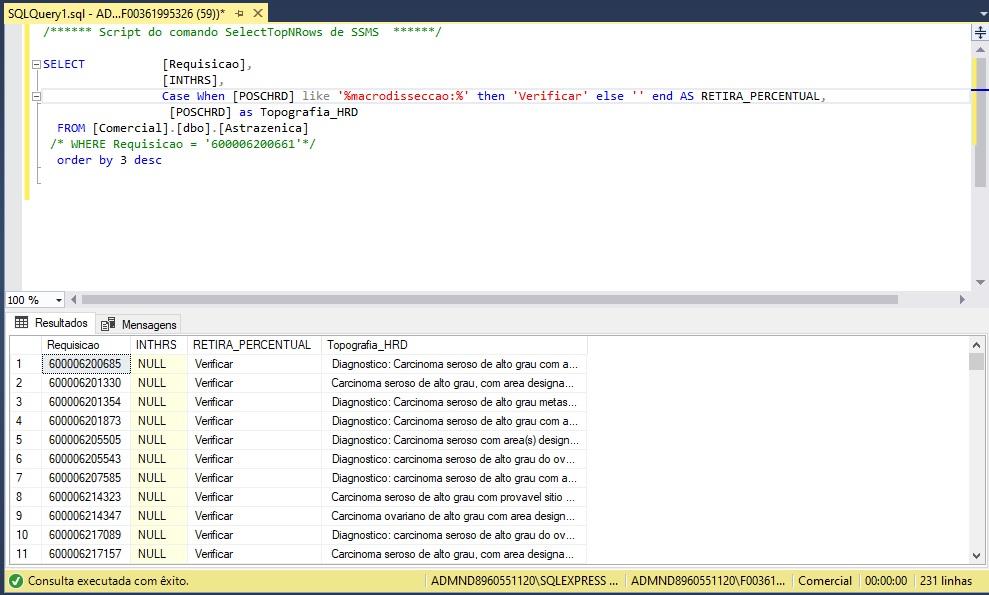Click status text Consulta executada com êxito
The width and height of the screenshot is (989, 595).
pos(108,581)
